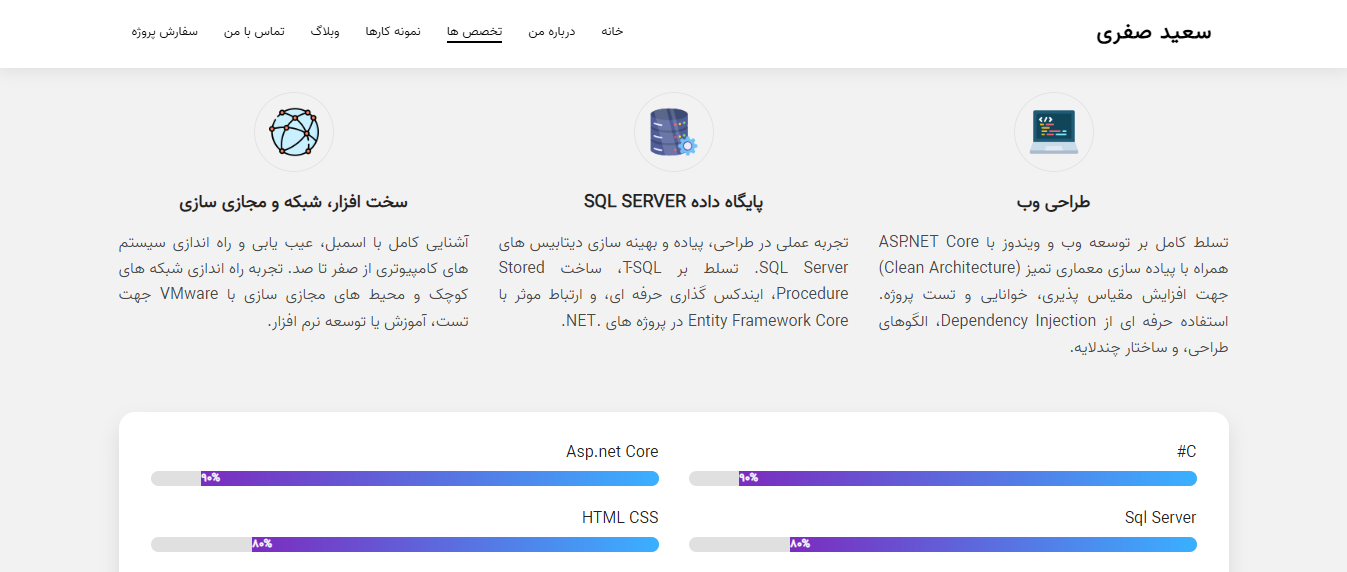Screen dimensions: 1347x572
Task: Go to درباره من page
Action: click(x=552, y=32)
